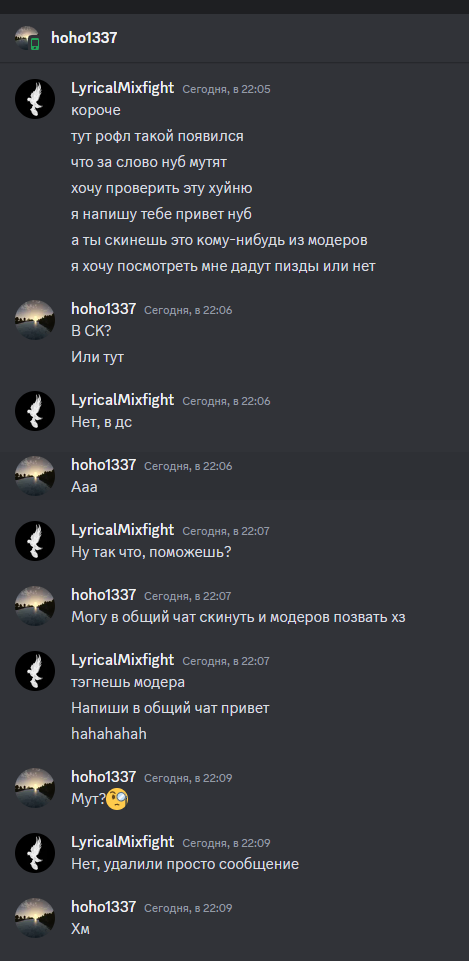Open LyricalMixfight avatar at 22:05 message
The image size is (469, 961).
tap(35, 99)
